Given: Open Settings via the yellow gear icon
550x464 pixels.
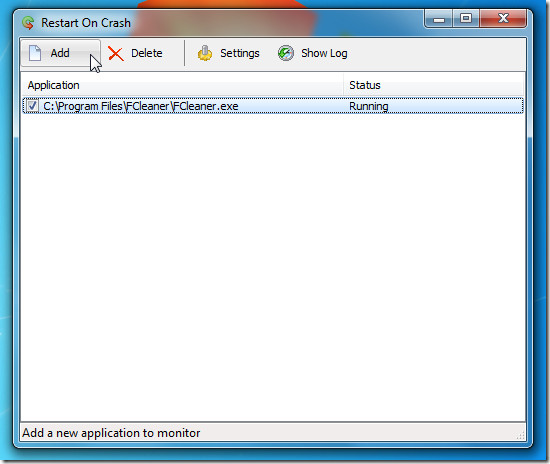Looking at the screenshot, I should click(x=205, y=53).
